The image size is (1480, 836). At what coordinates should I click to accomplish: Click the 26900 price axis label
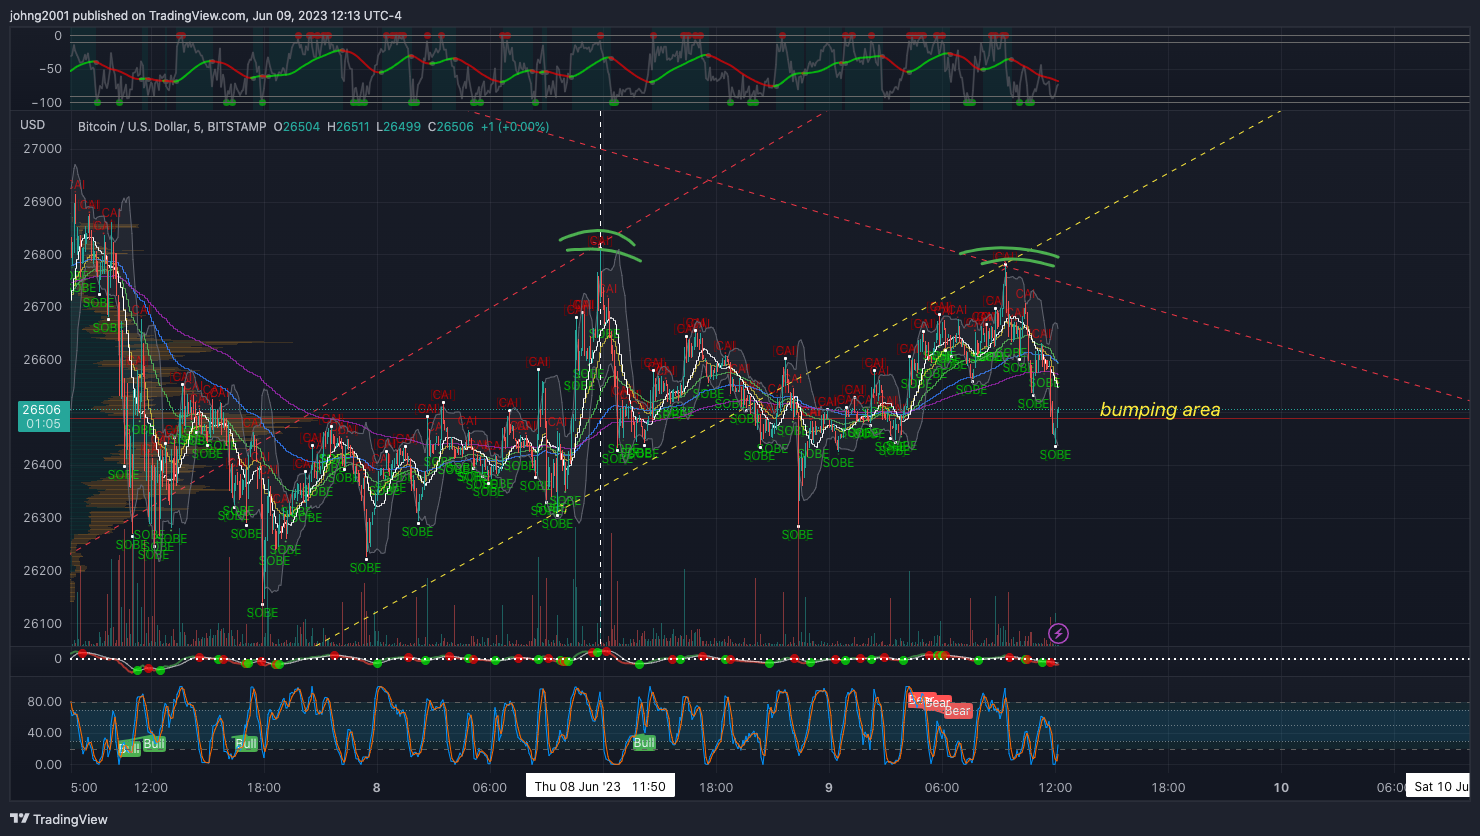point(41,202)
